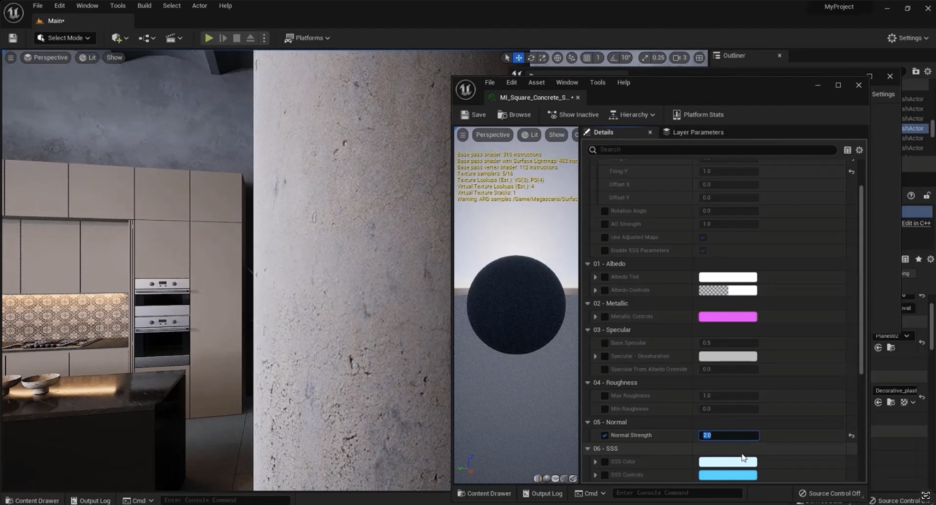936x505 pixels.
Task: Click the Details panel settings gear icon
Action: pos(859,150)
